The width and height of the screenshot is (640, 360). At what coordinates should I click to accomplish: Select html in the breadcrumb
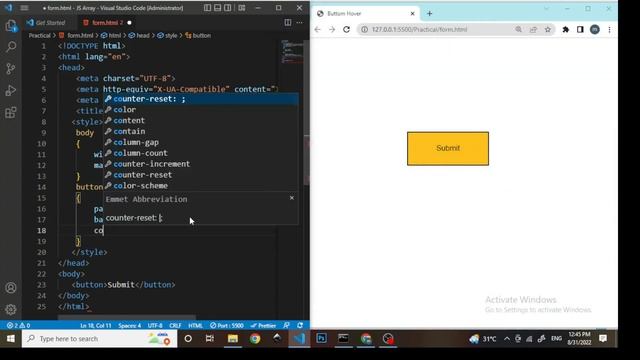point(111,36)
